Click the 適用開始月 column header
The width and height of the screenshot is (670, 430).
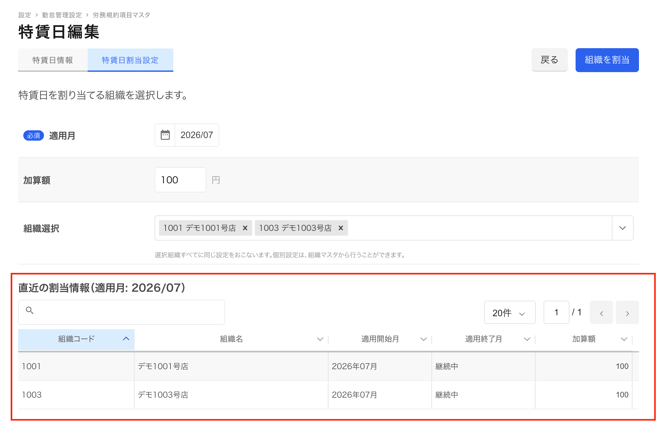(380, 339)
